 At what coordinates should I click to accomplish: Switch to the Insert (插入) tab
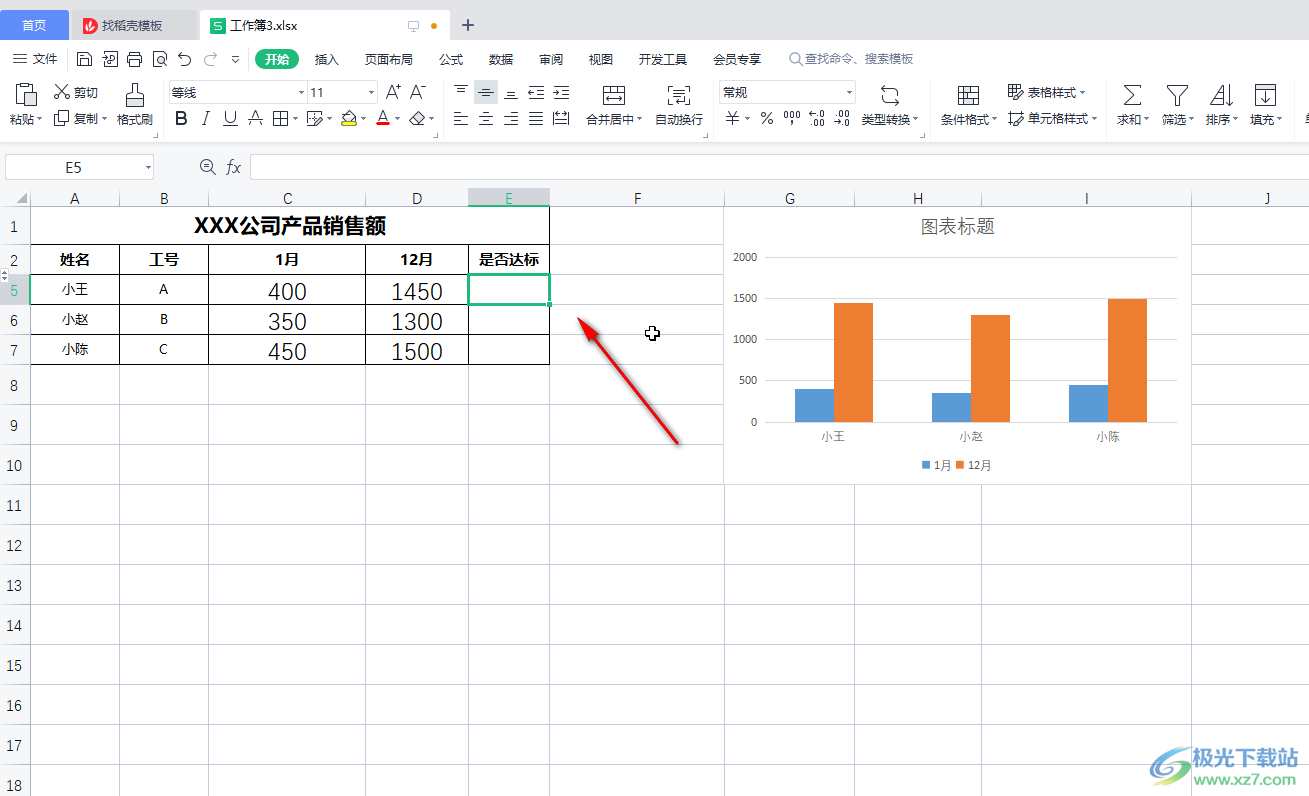tap(327, 59)
